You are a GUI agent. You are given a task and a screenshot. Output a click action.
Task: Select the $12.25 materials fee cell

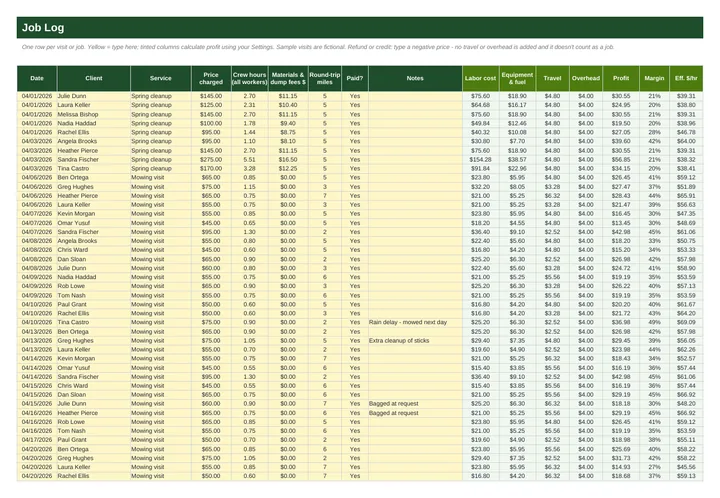tap(288, 168)
